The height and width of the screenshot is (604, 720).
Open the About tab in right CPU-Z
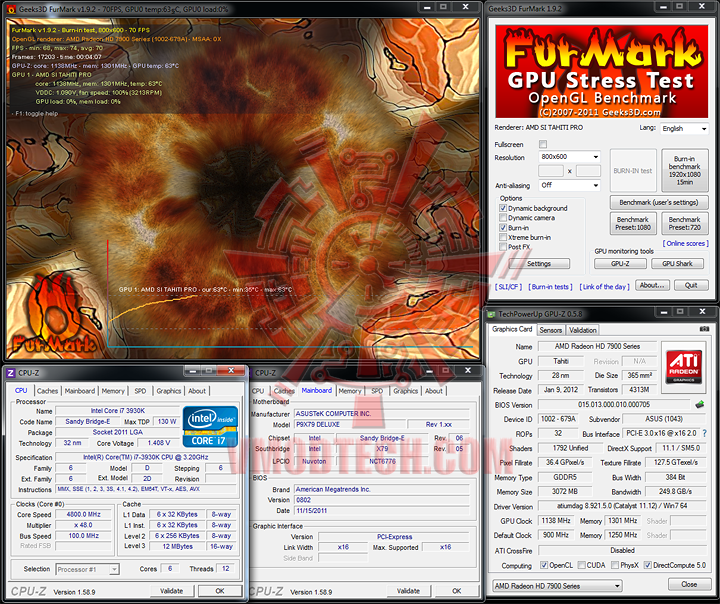[x=433, y=391]
